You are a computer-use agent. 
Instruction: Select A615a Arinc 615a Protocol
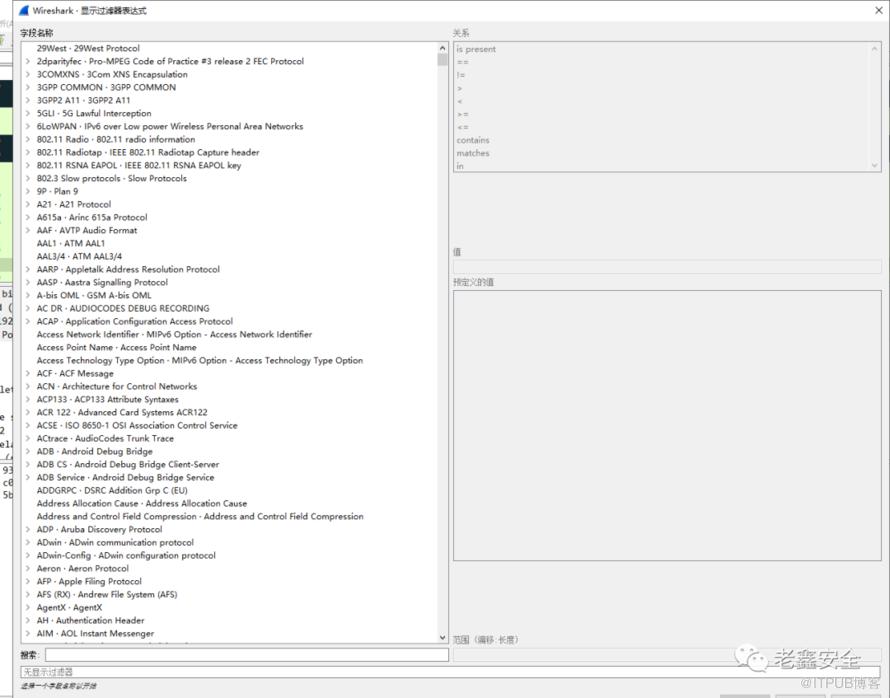[x=92, y=218]
